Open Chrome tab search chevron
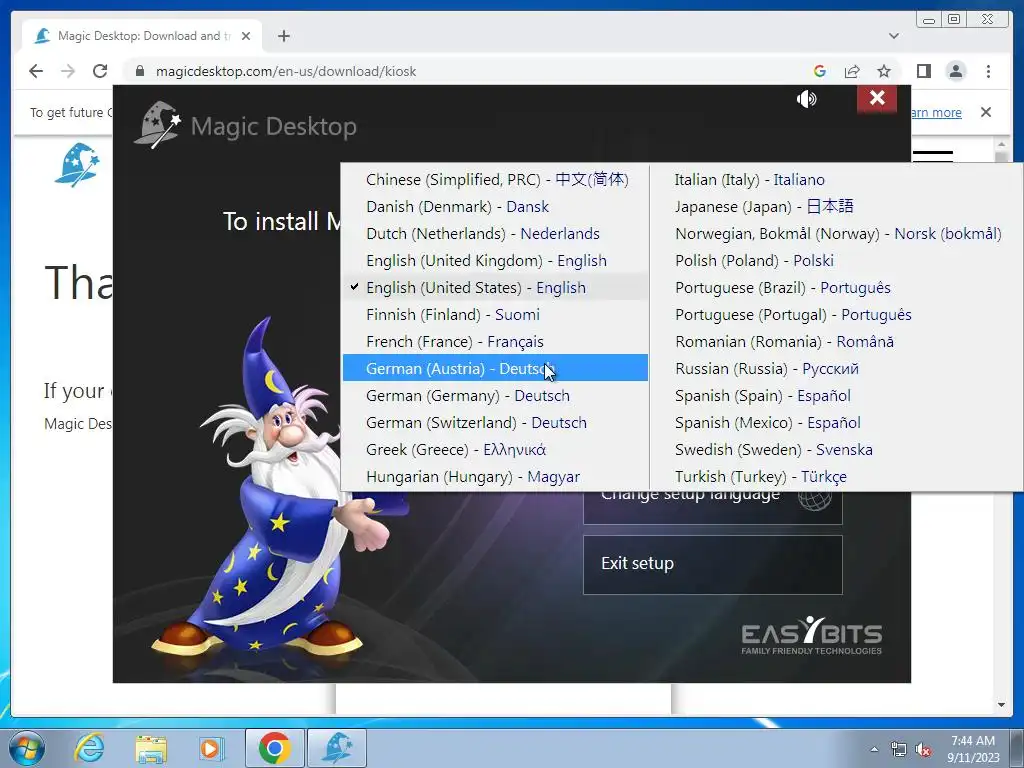 click(x=894, y=36)
